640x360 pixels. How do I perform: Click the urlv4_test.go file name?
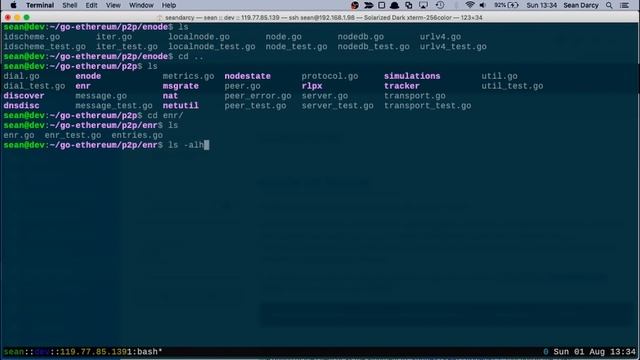coord(453,47)
